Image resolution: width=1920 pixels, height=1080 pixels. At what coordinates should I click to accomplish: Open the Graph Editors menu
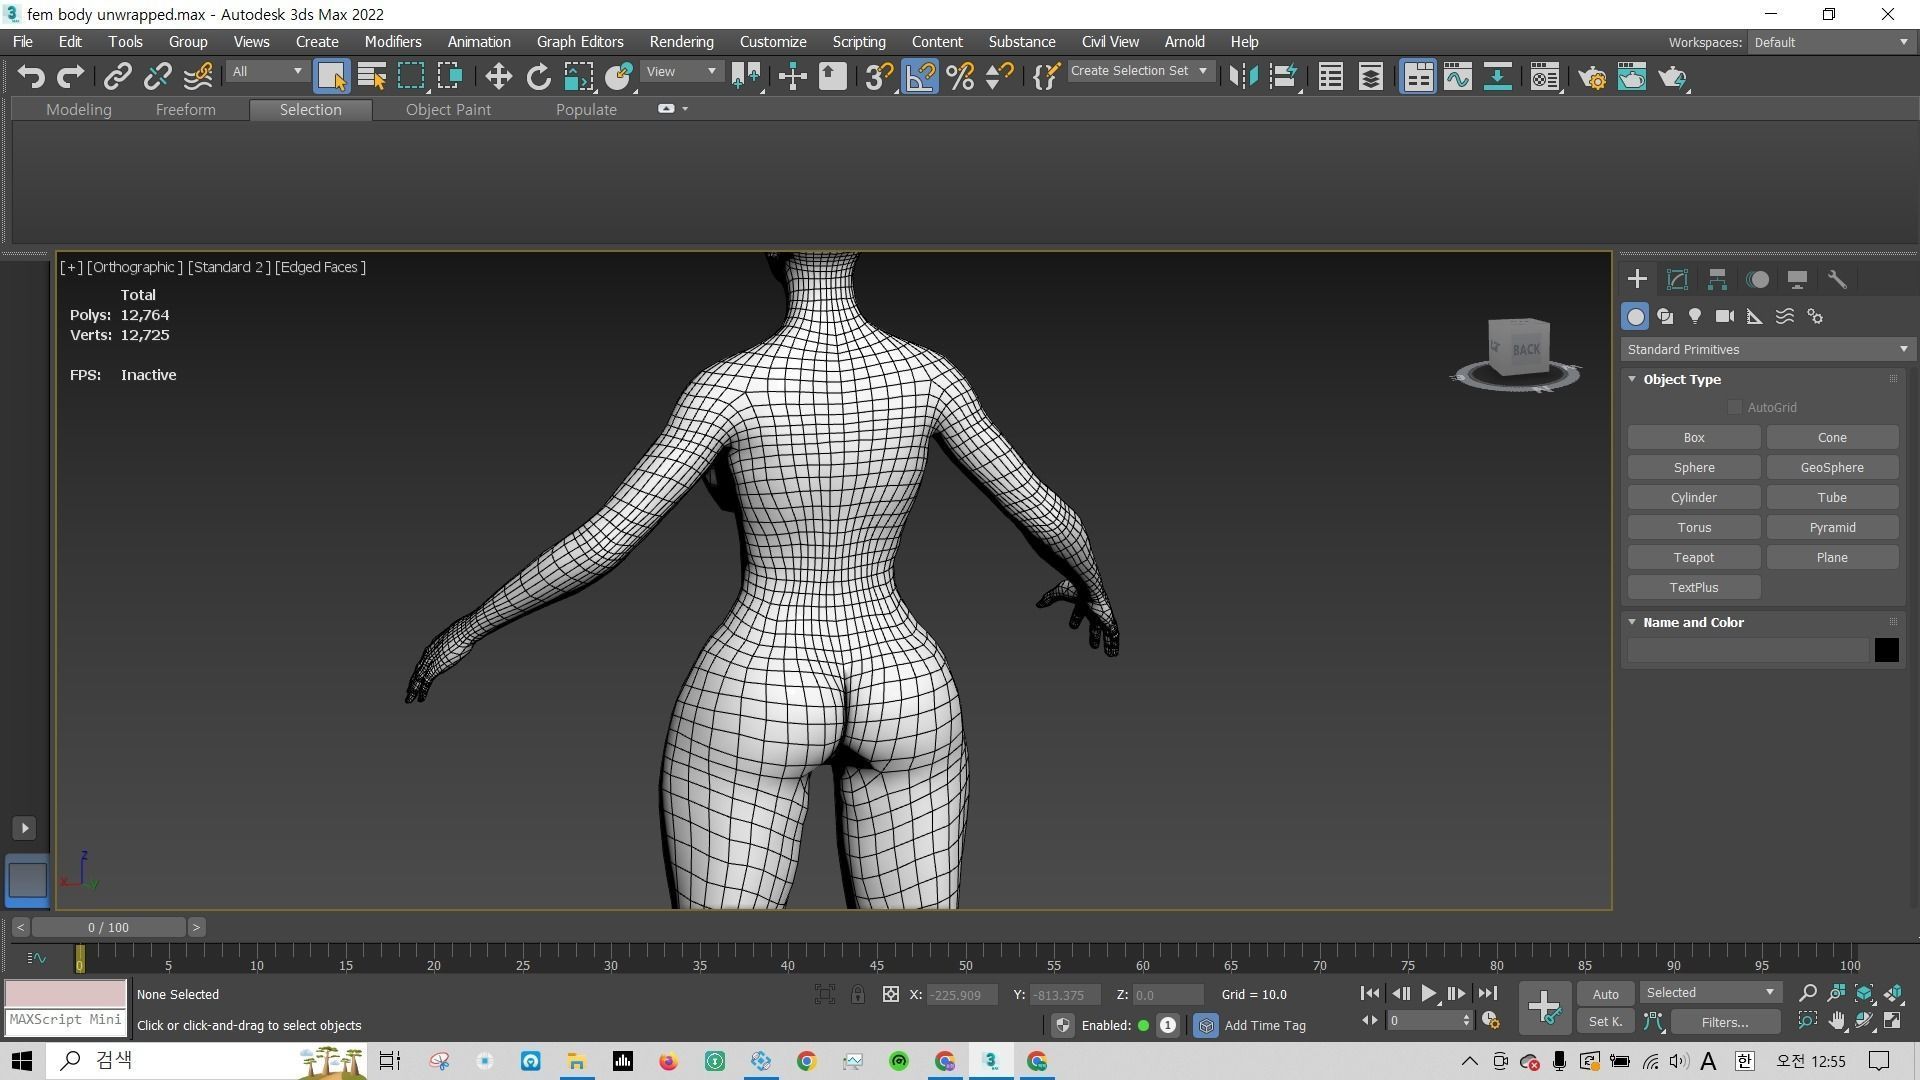(580, 42)
